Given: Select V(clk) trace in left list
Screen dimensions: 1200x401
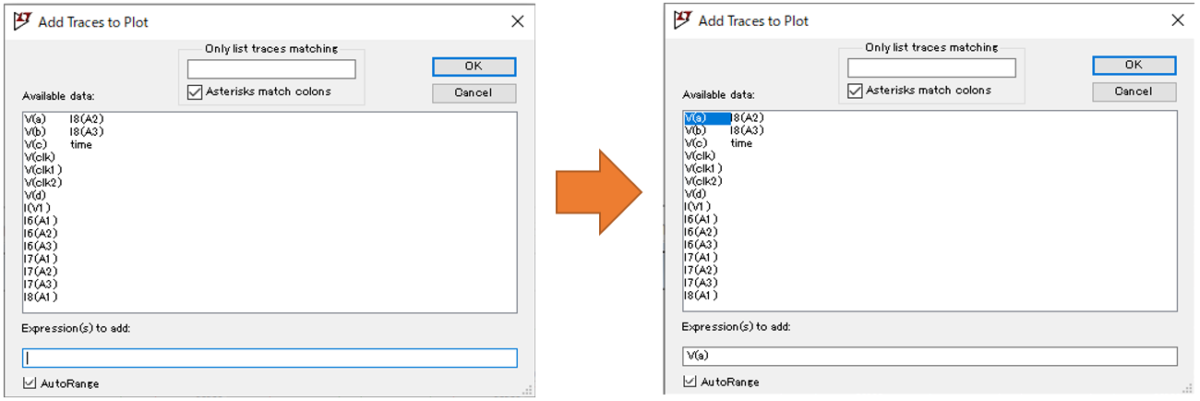Looking at the screenshot, I should (x=40, y=157).
